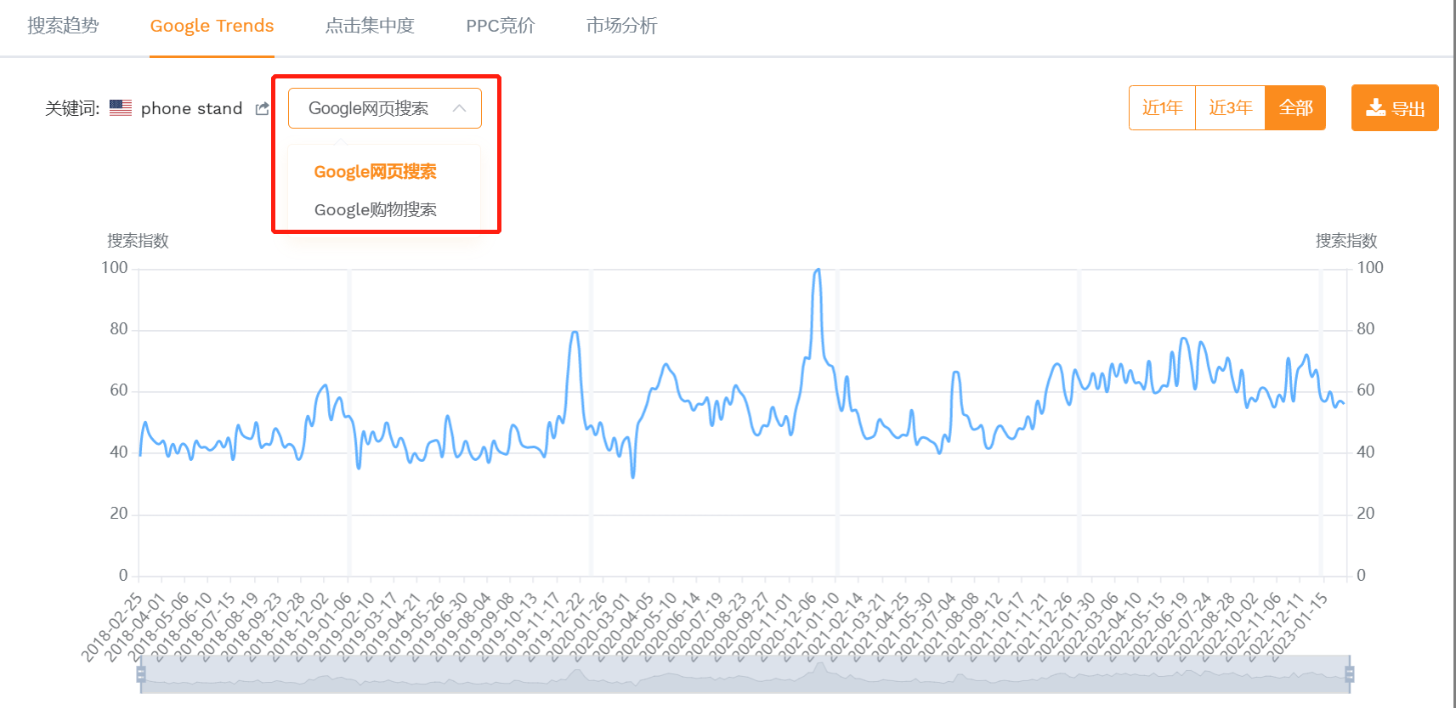Click the 导出 export button

coord(1395,108)
